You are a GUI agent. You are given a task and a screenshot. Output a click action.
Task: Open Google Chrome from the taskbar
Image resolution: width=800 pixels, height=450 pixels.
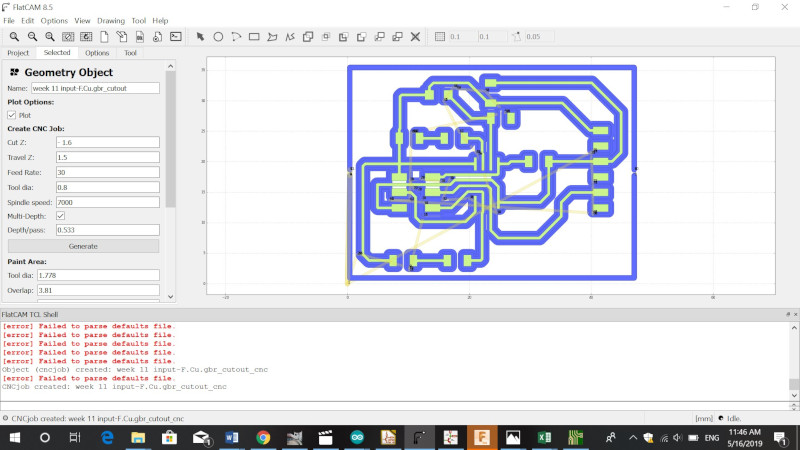click(263, 438)
